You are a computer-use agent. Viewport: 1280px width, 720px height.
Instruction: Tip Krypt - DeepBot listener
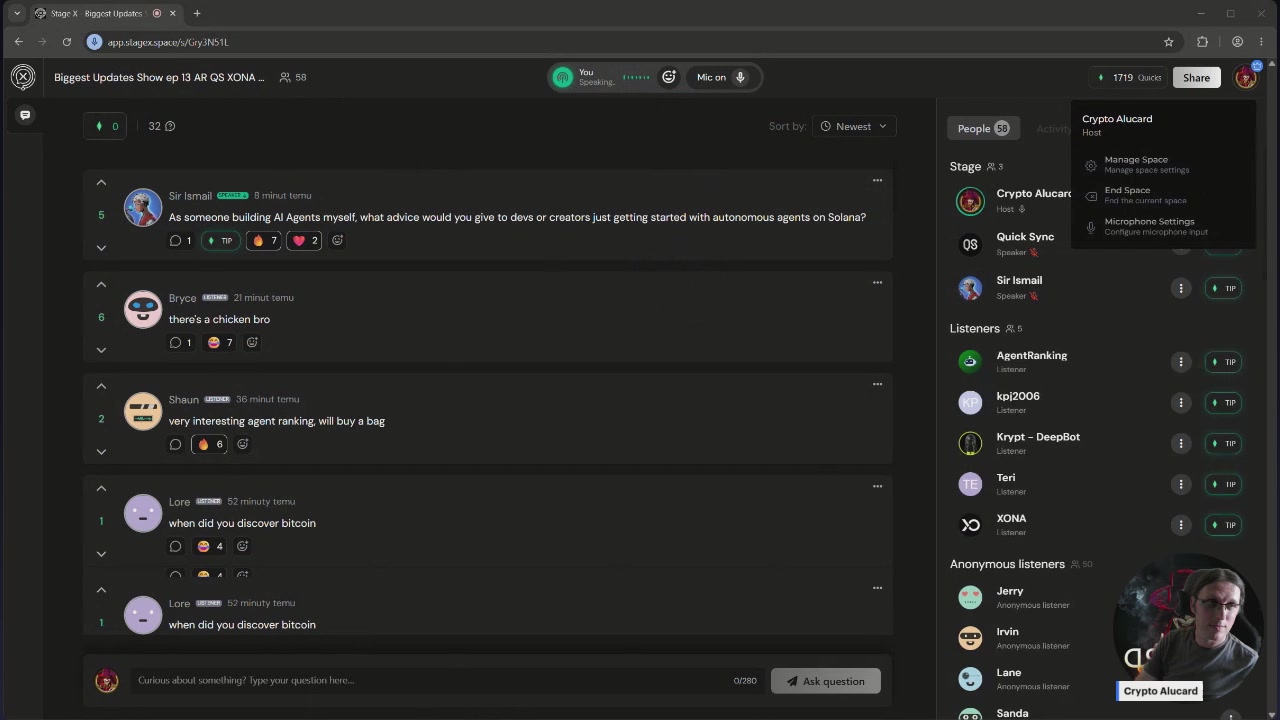point(1223,443)
